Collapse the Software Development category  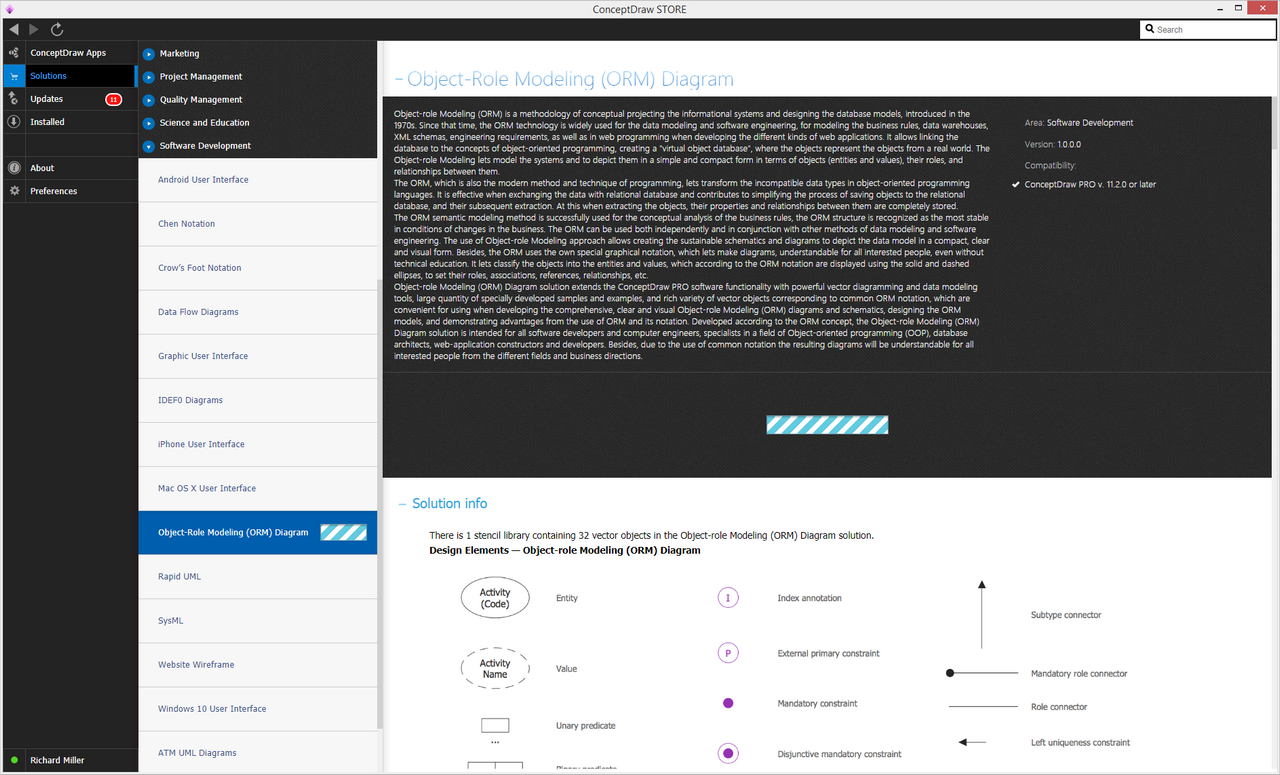[x=149, y=146]
